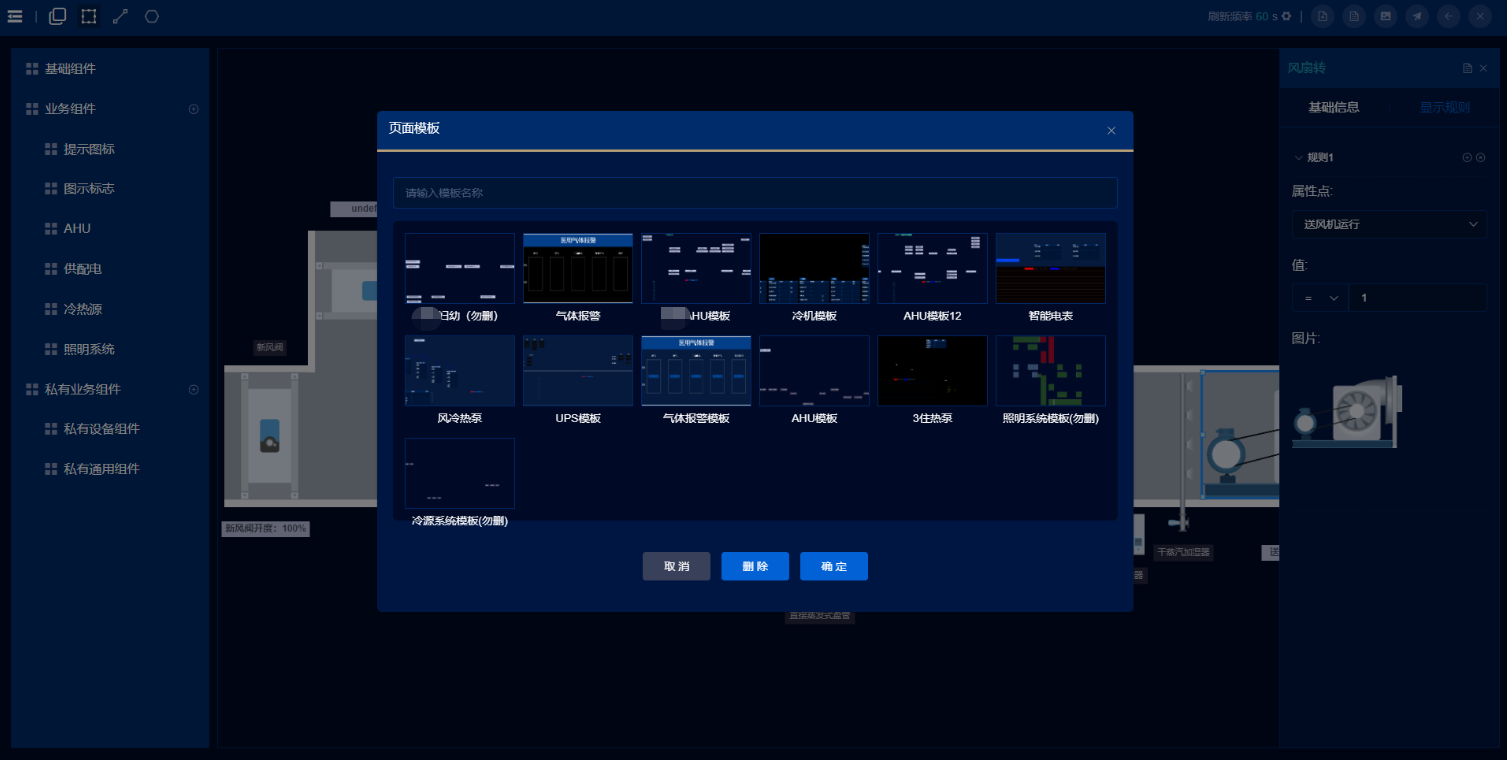Click the template name search field
Image resolution: width=1507 pixels, height=760 pixels.
coord(754,193)
